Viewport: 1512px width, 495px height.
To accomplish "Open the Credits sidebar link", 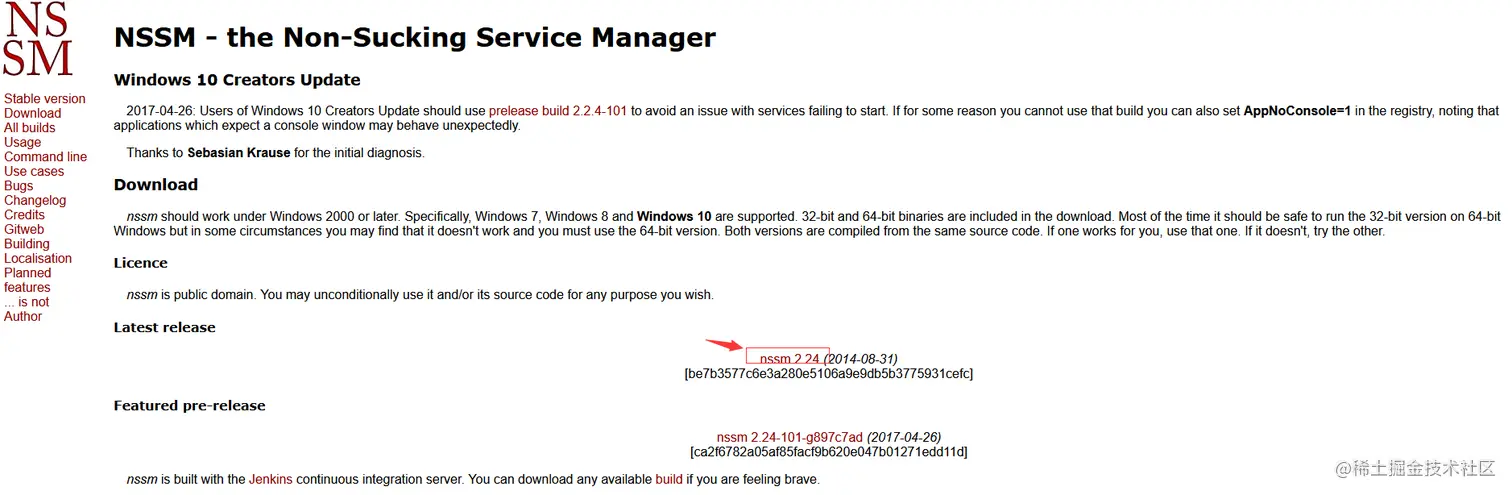I will tap(25, 215).
